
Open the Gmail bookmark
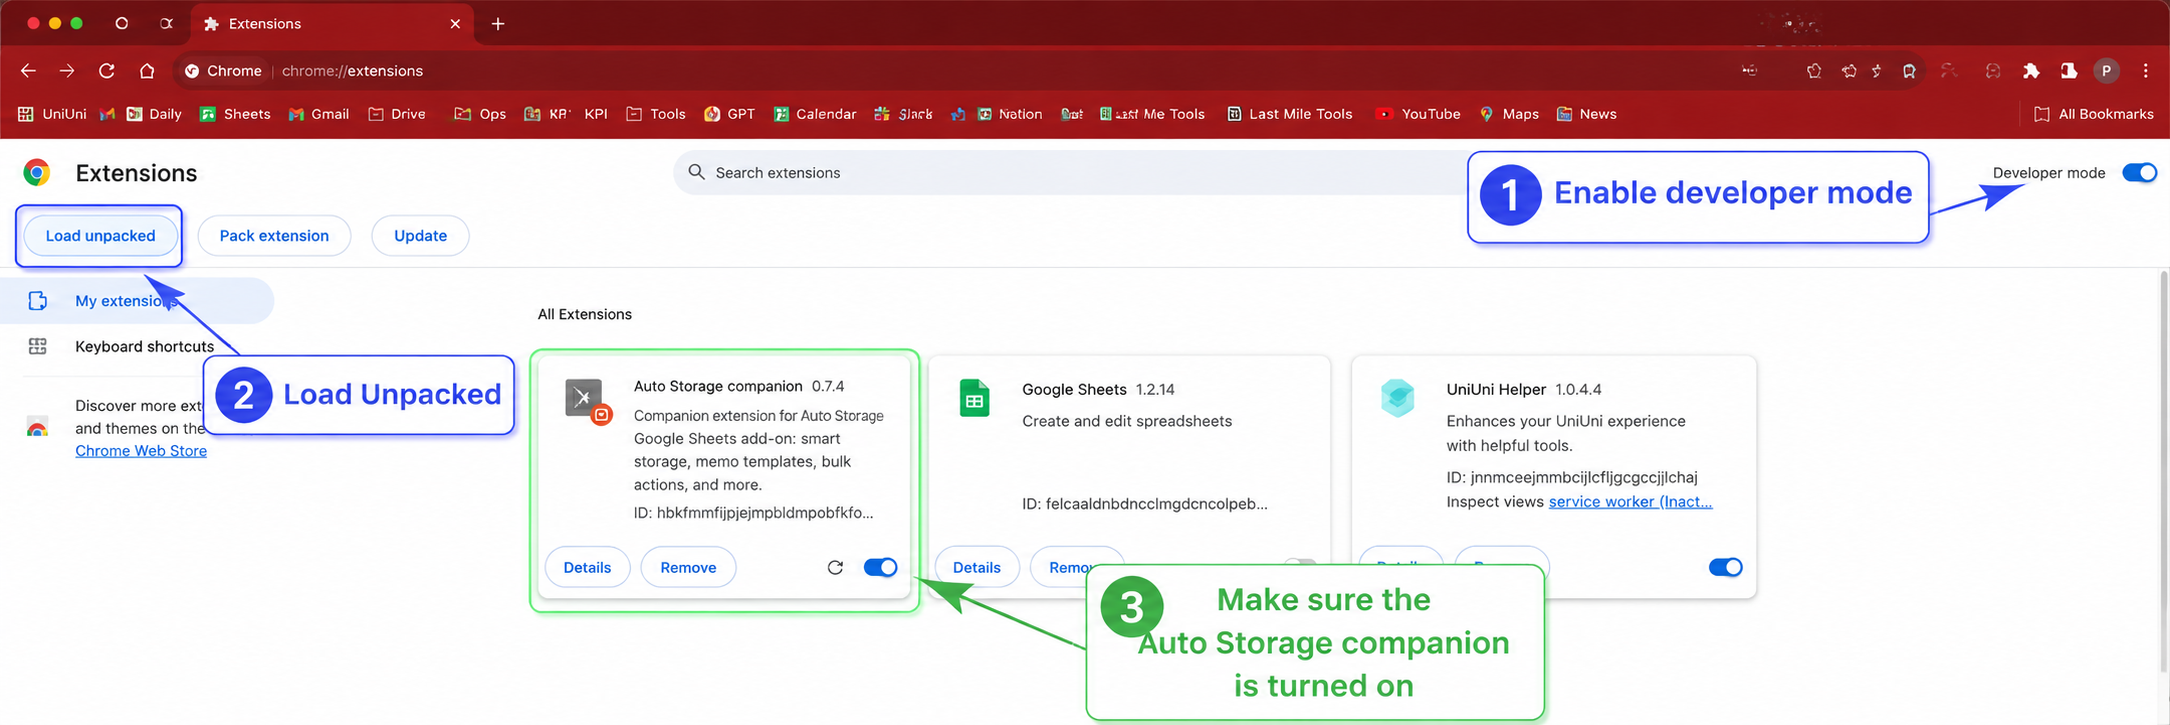pos(319,114)
